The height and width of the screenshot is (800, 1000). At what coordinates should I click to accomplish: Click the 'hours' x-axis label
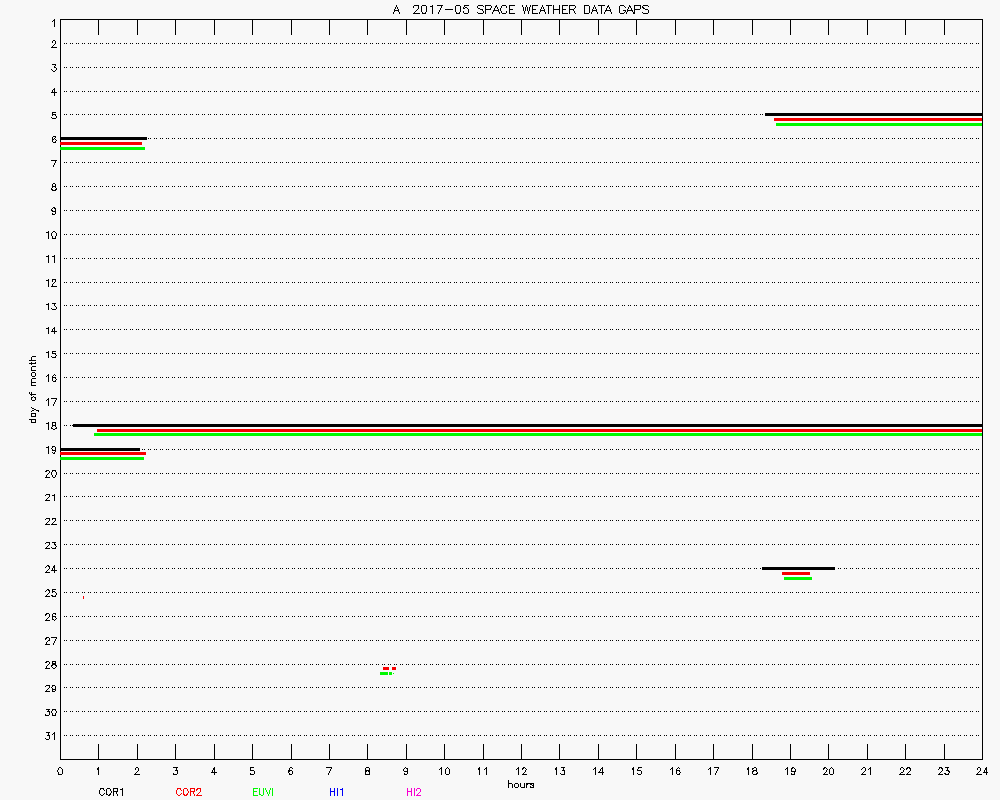[520, 784]
